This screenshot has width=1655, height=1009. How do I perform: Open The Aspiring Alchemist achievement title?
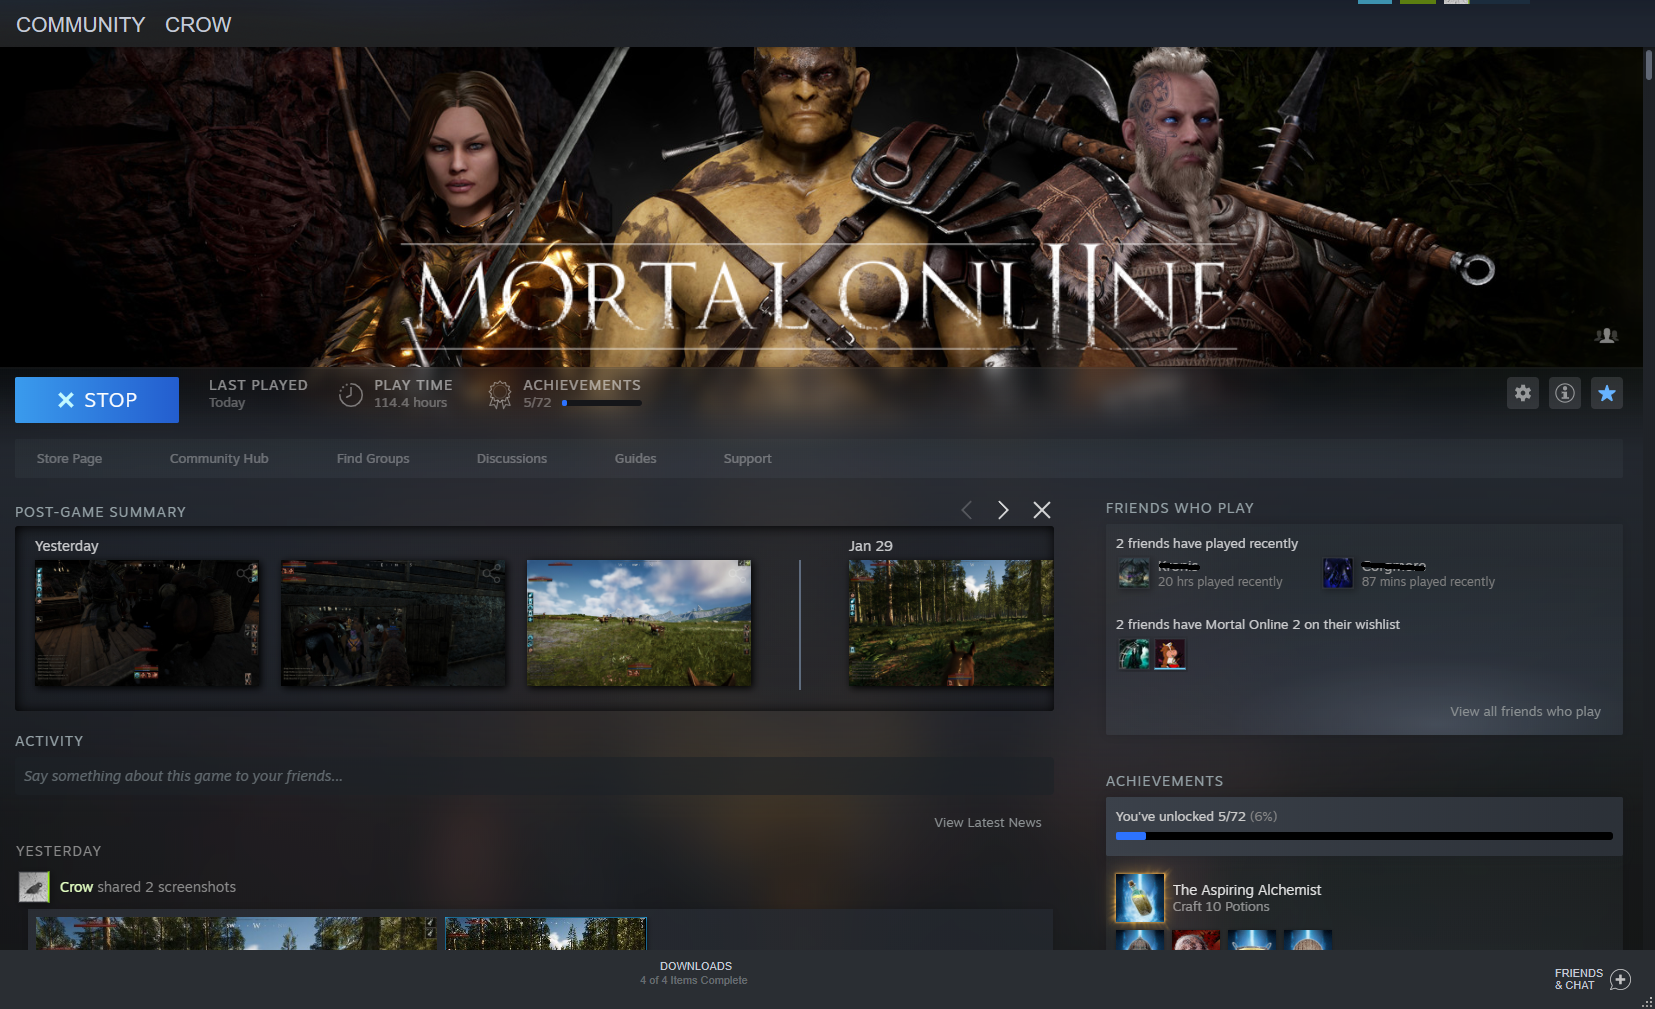pyautogui.click(x=1247, y=890)
